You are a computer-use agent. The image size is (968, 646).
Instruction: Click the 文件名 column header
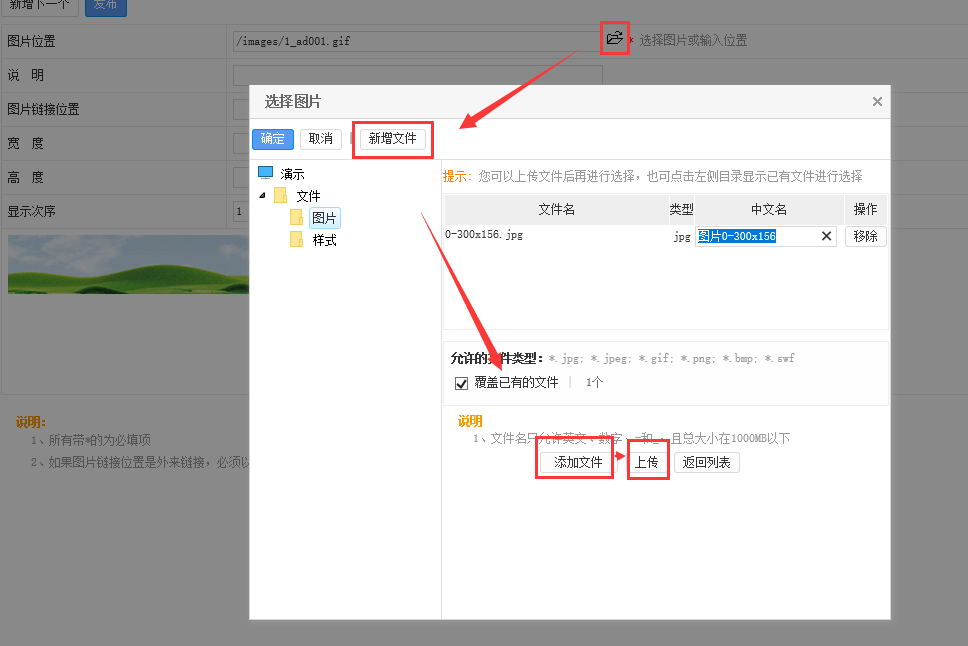coord(556,209)
